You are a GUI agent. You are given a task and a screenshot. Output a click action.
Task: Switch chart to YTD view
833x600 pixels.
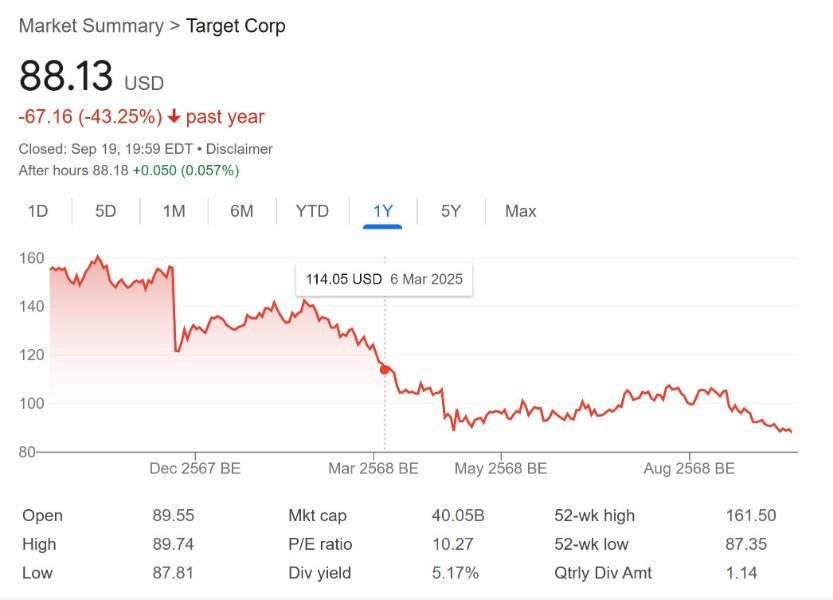tap(312, 211)
